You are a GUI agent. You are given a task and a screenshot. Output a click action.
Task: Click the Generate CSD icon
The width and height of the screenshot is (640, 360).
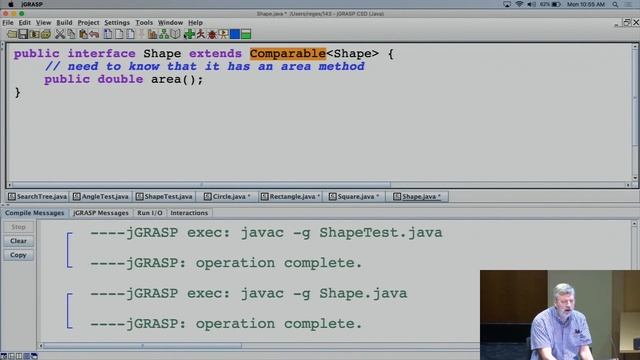click(x=108, y=34)
